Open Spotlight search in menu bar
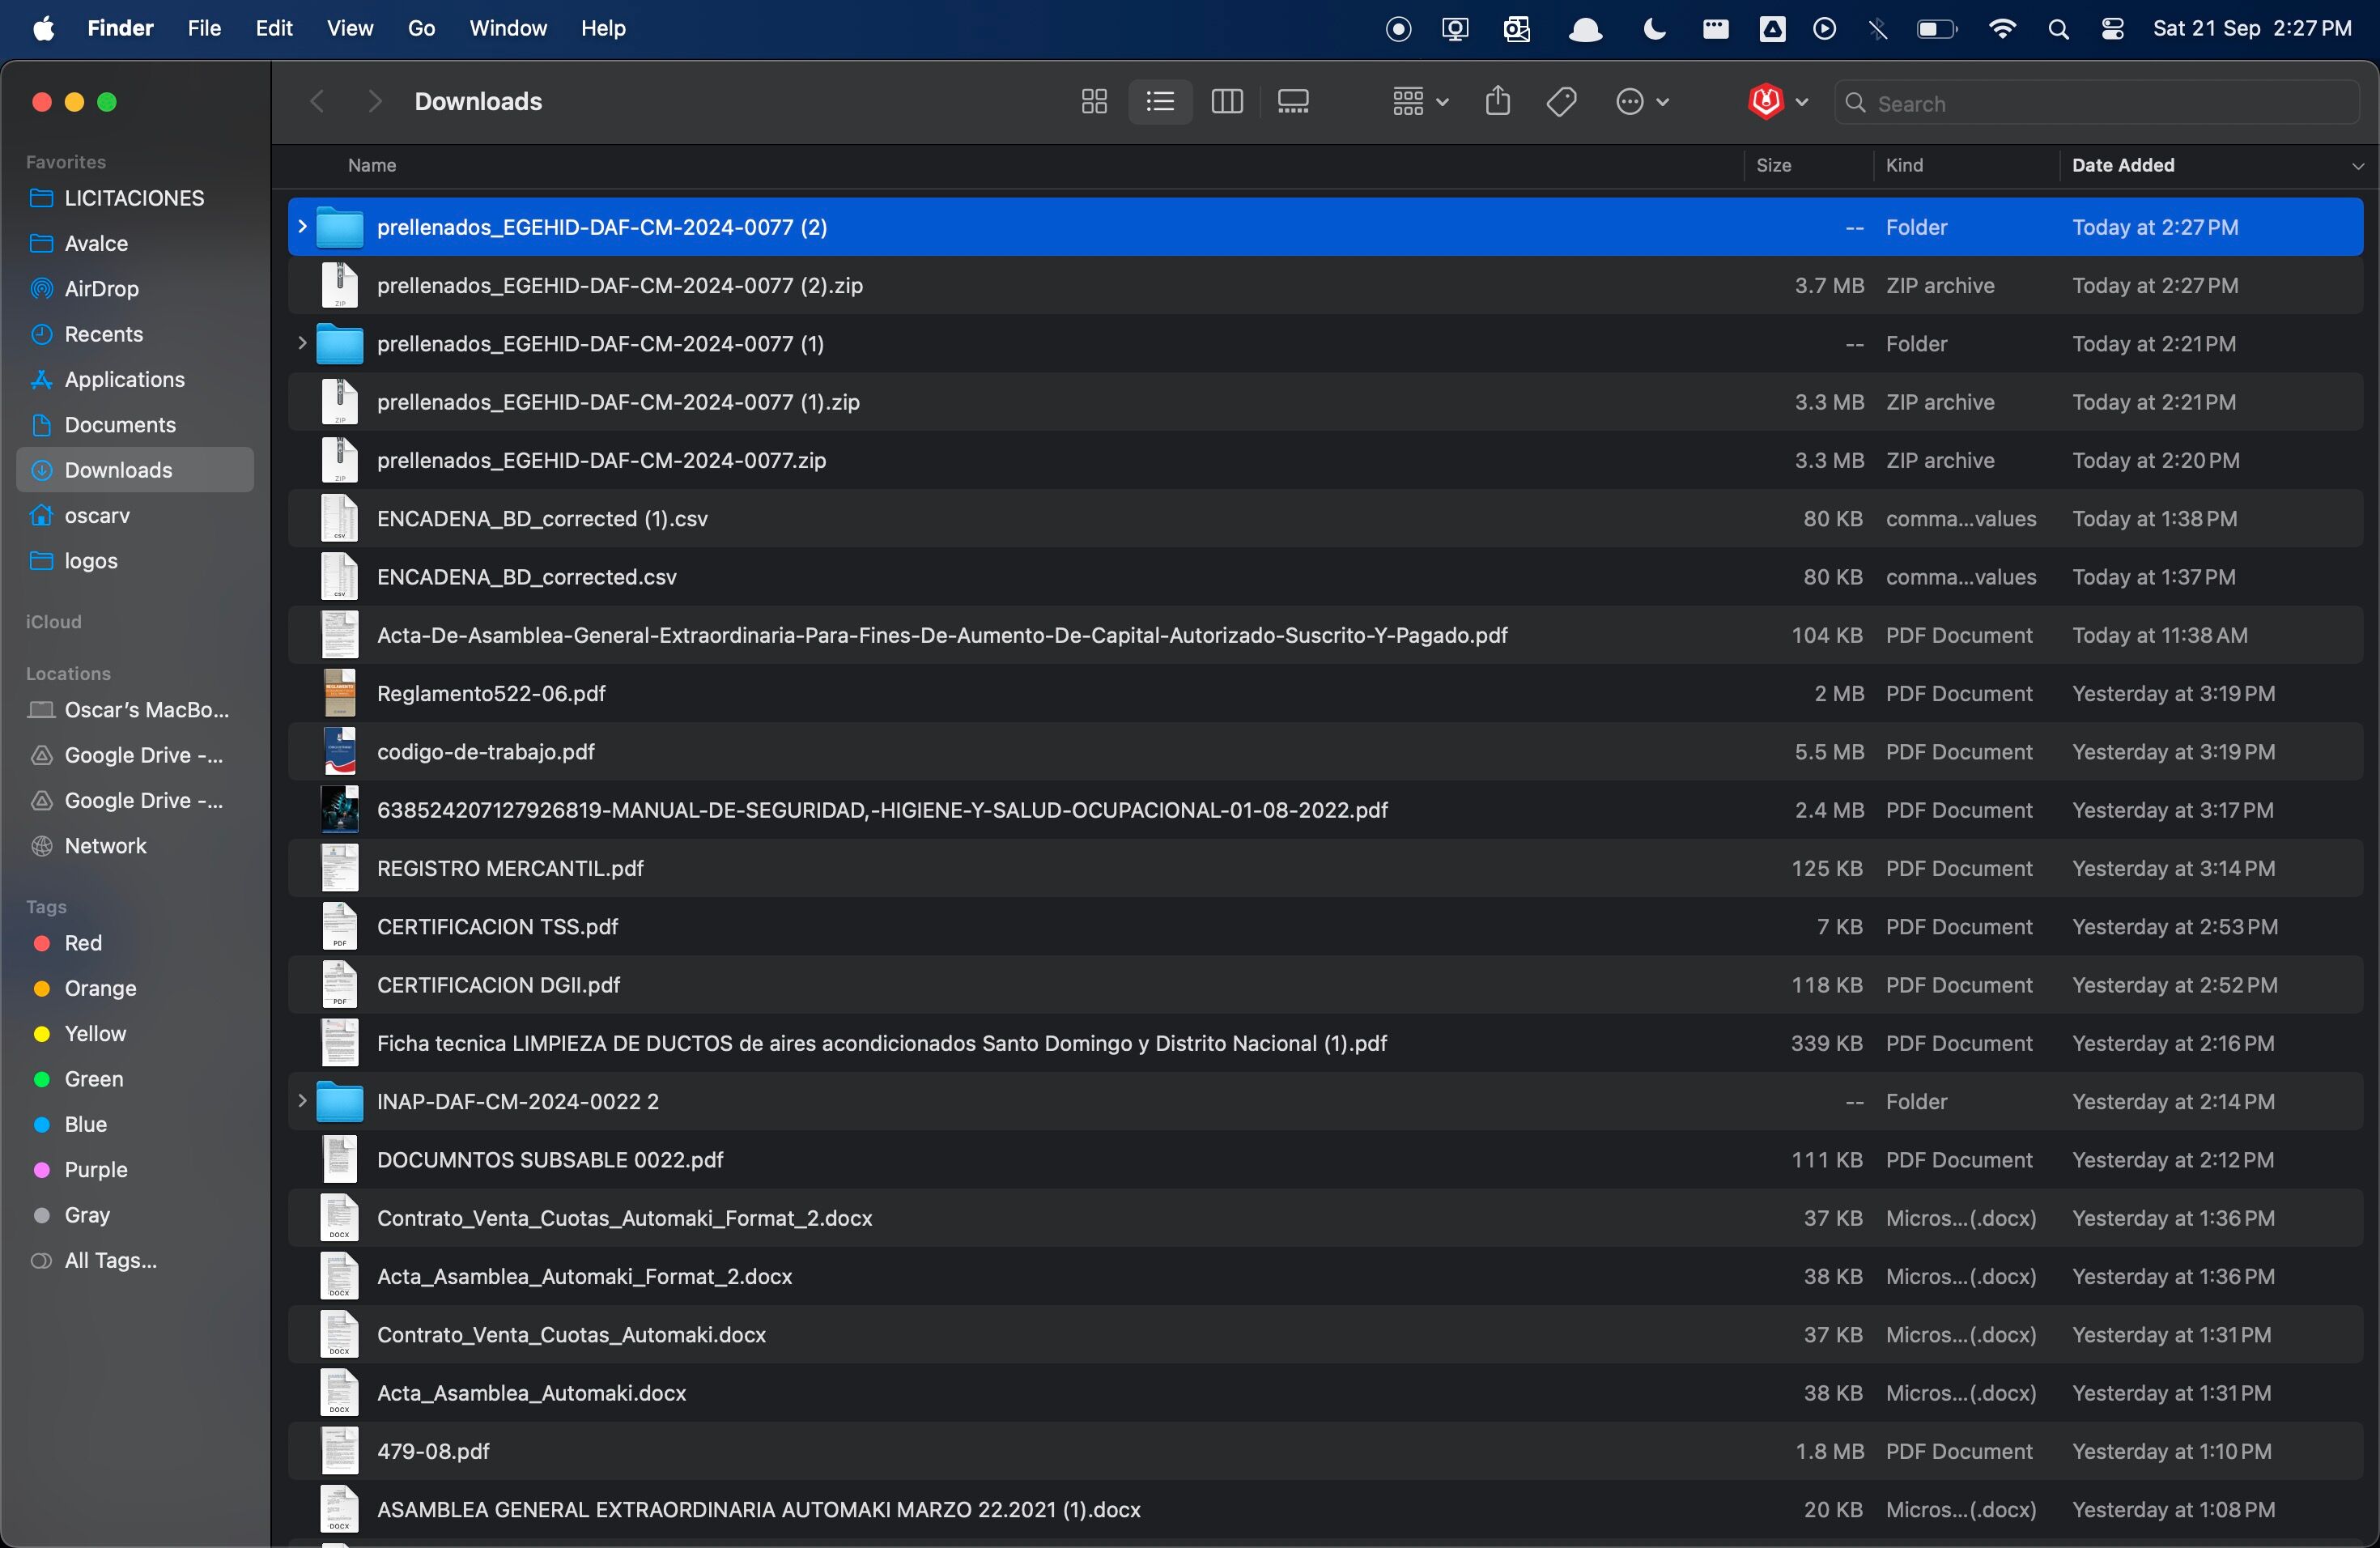Screen dimensions: 2380x1548 pos(2058,29)
